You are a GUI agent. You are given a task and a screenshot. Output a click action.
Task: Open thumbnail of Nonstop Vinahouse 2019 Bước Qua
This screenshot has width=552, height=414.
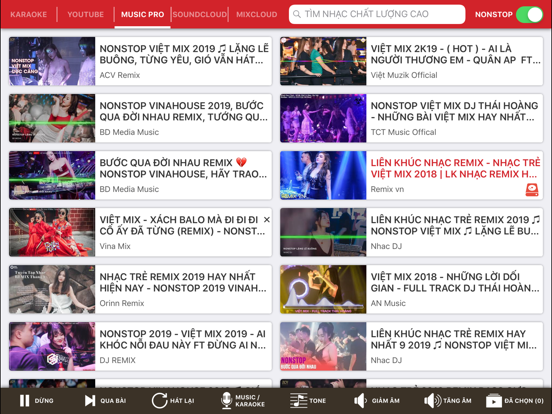pyautogui.click(x=52, y=118)
